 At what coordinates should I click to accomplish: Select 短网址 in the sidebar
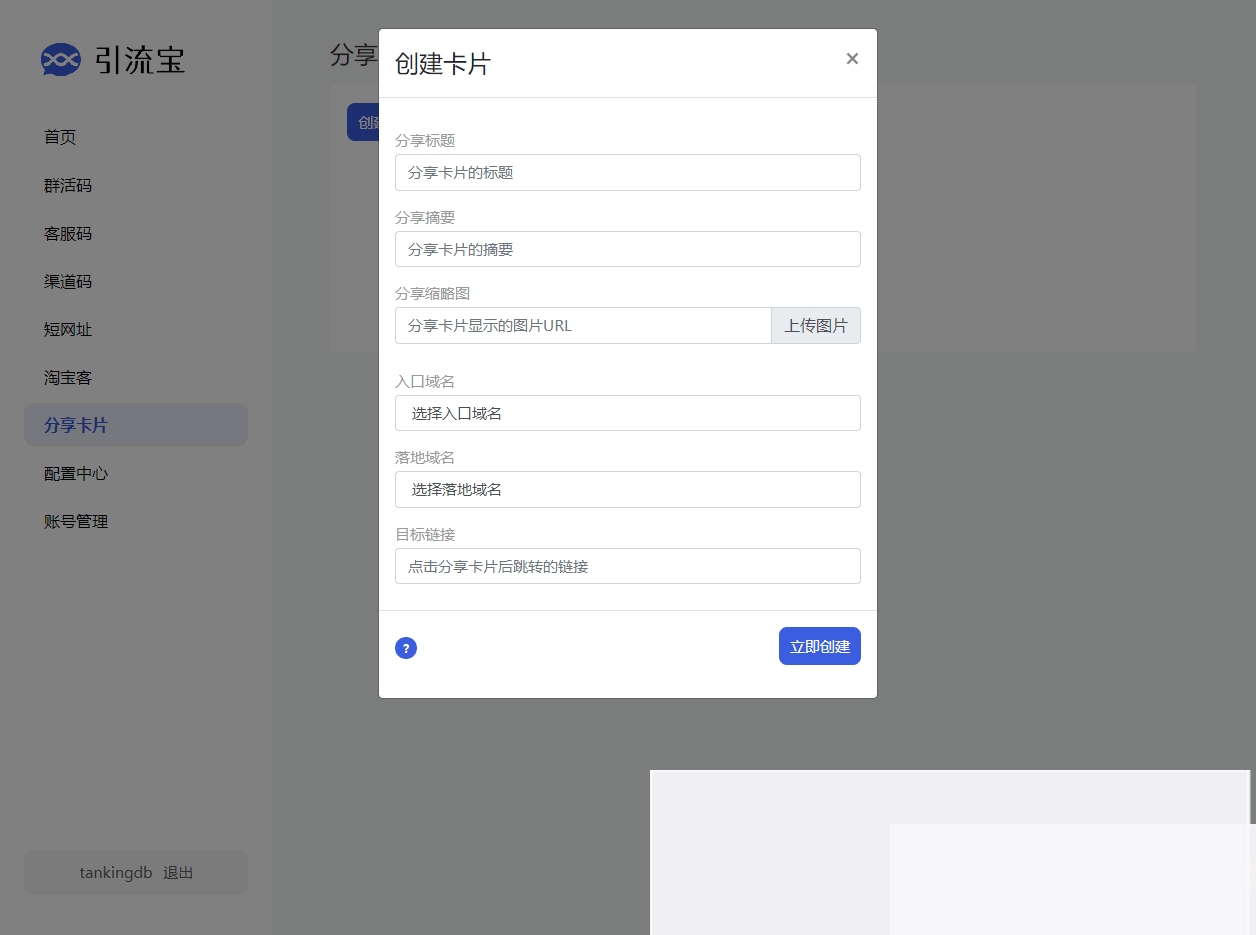68,329
